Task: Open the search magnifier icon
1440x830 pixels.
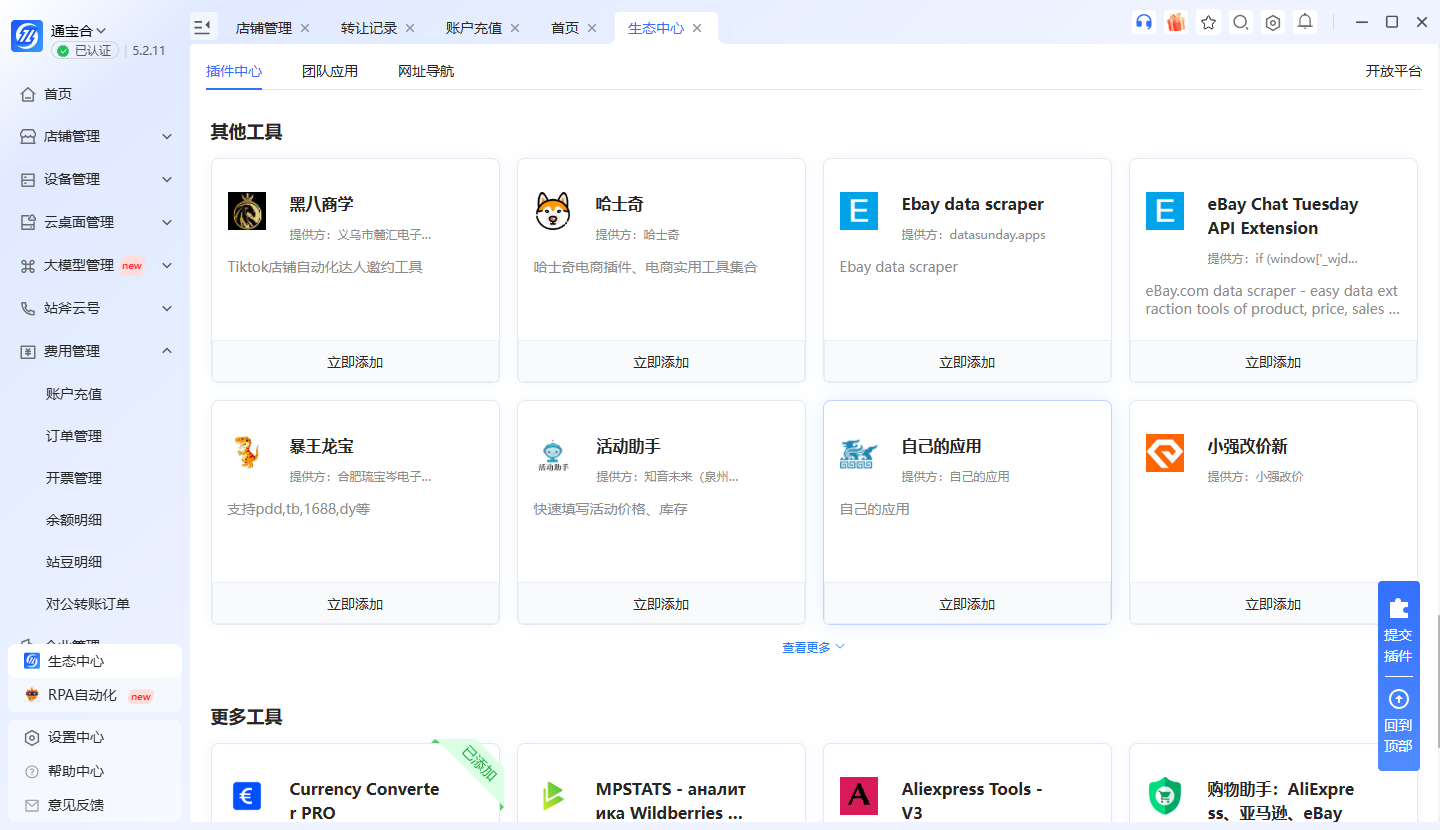Action: (1240, 22)
